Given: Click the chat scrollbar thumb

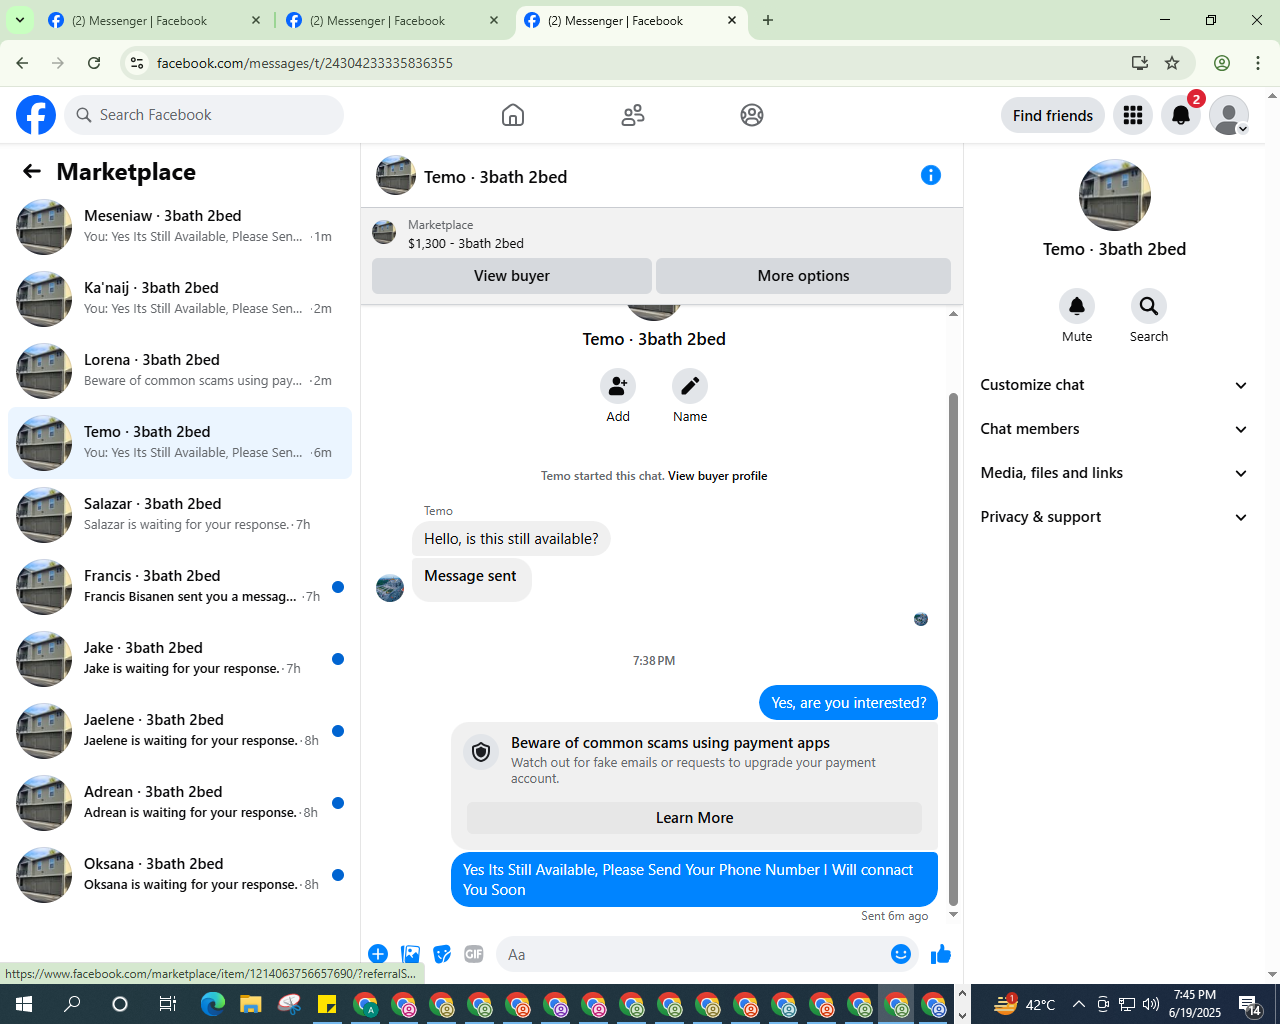Looking at the screenshot, I should pyautogui.click(x=953, y=649).
